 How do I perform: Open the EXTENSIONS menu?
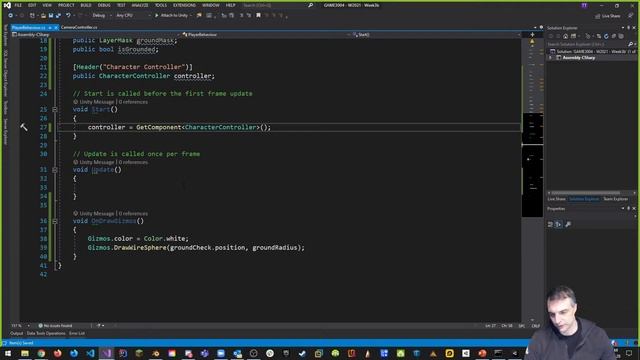(184, 5)
